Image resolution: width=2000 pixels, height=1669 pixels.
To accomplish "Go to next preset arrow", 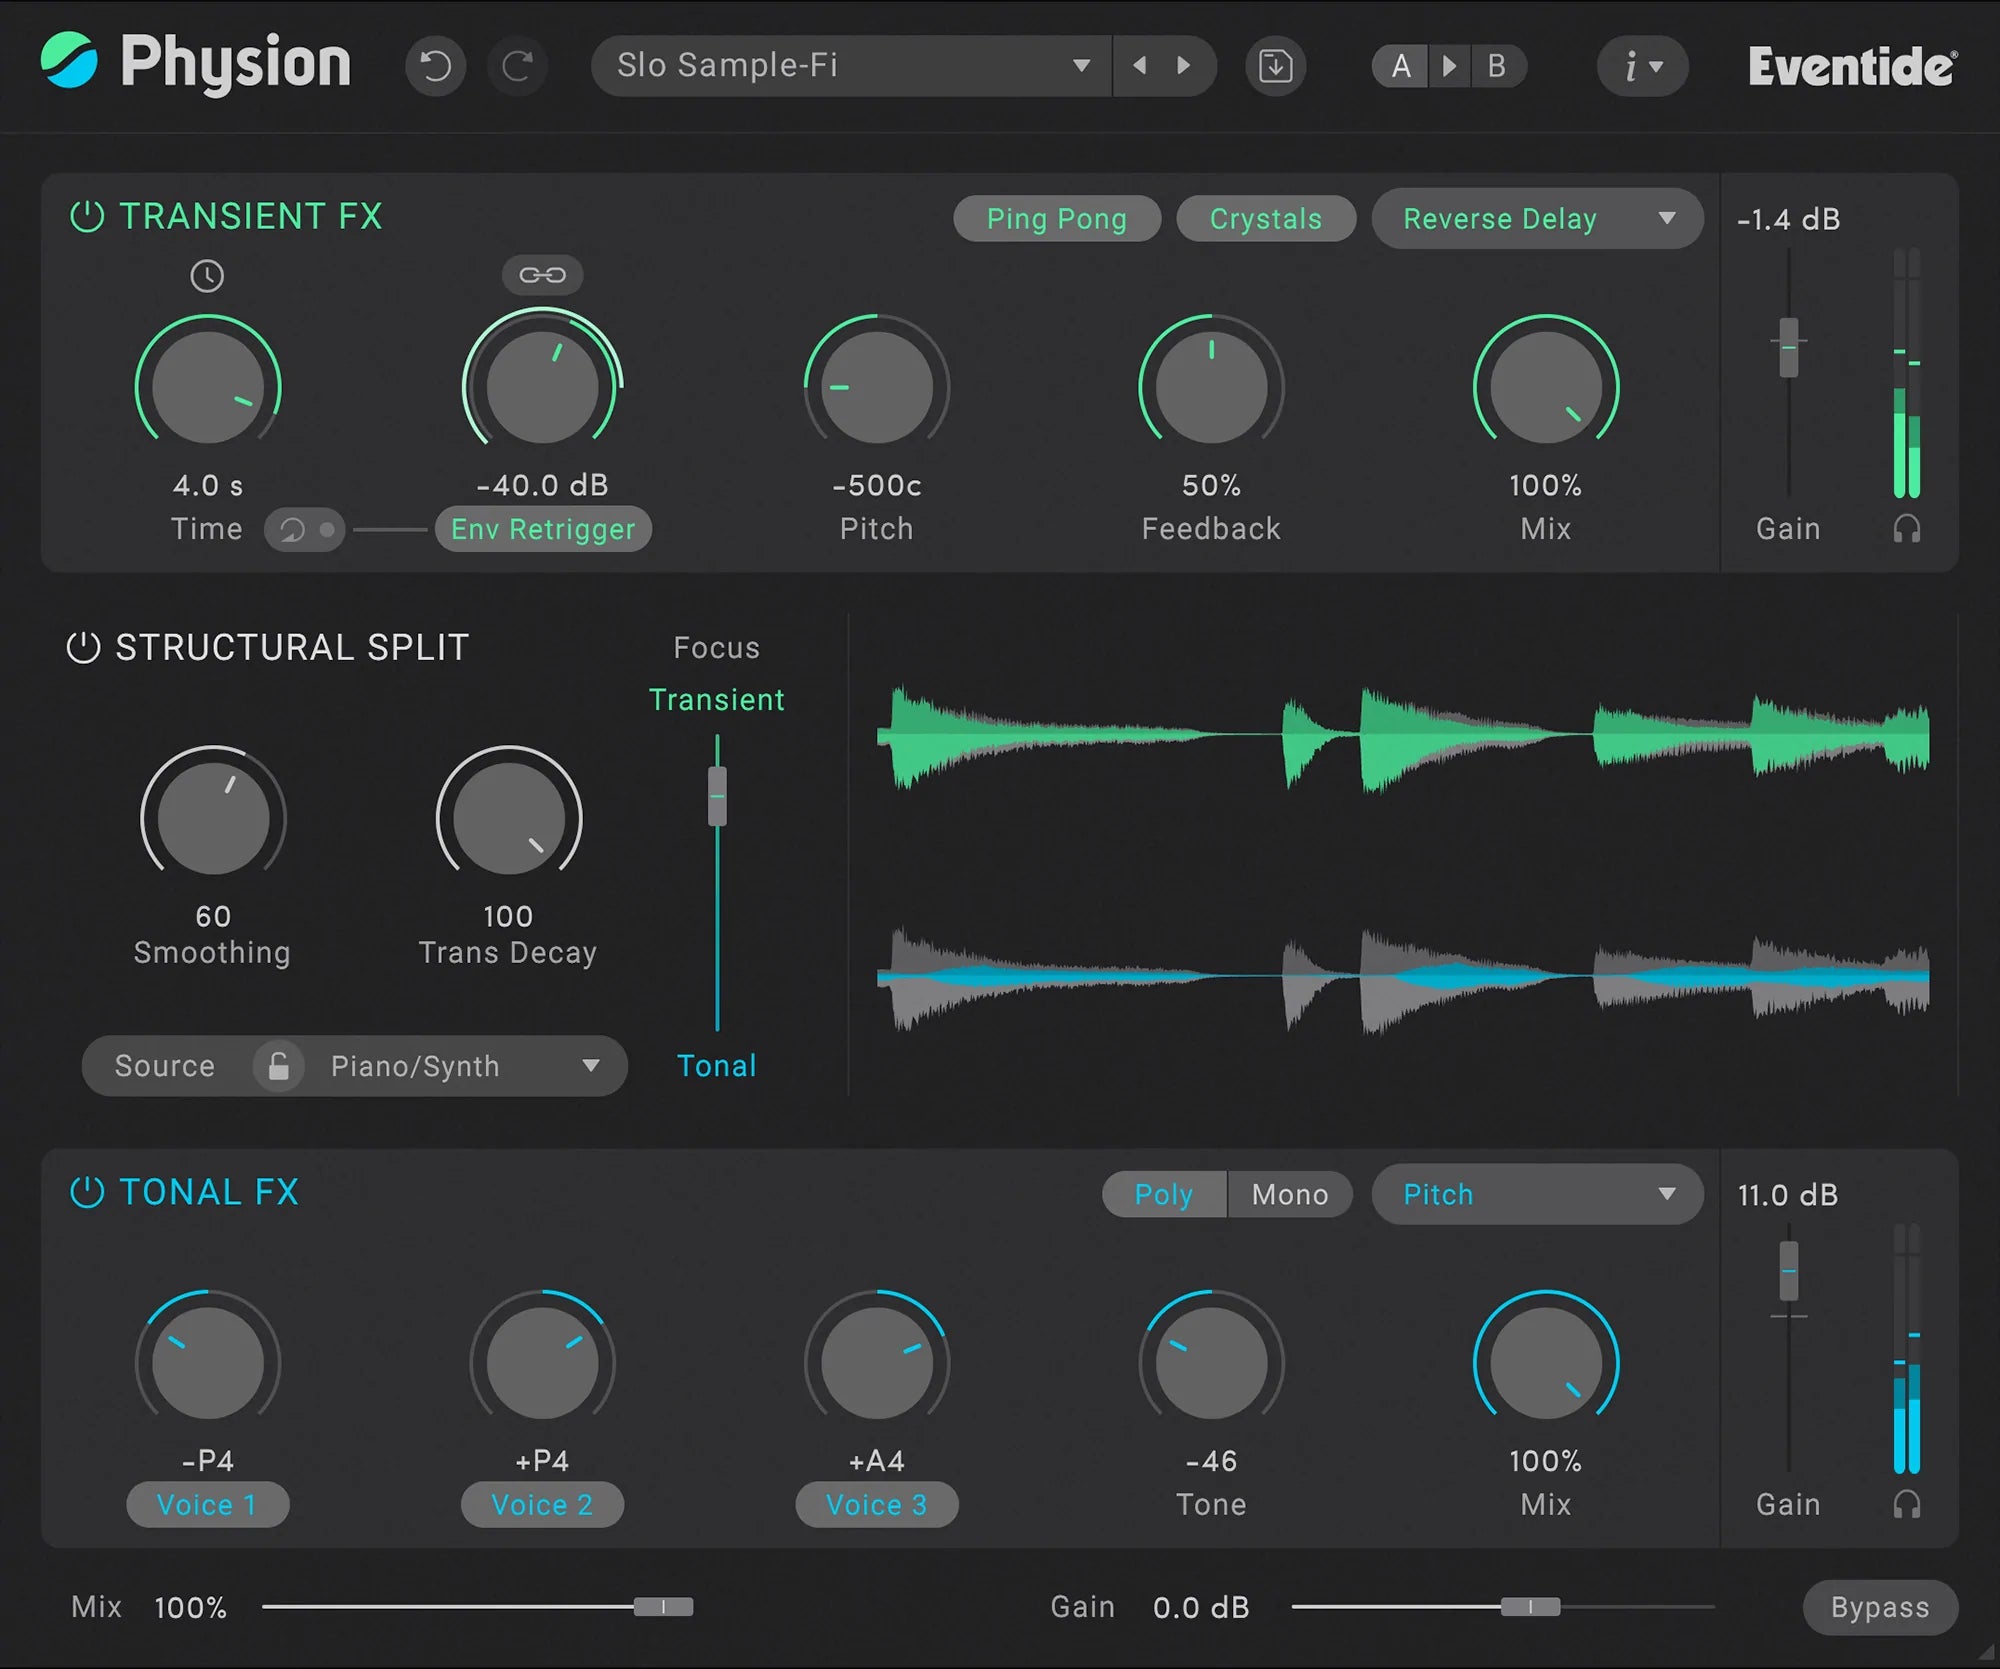I will click(1184, 66).
